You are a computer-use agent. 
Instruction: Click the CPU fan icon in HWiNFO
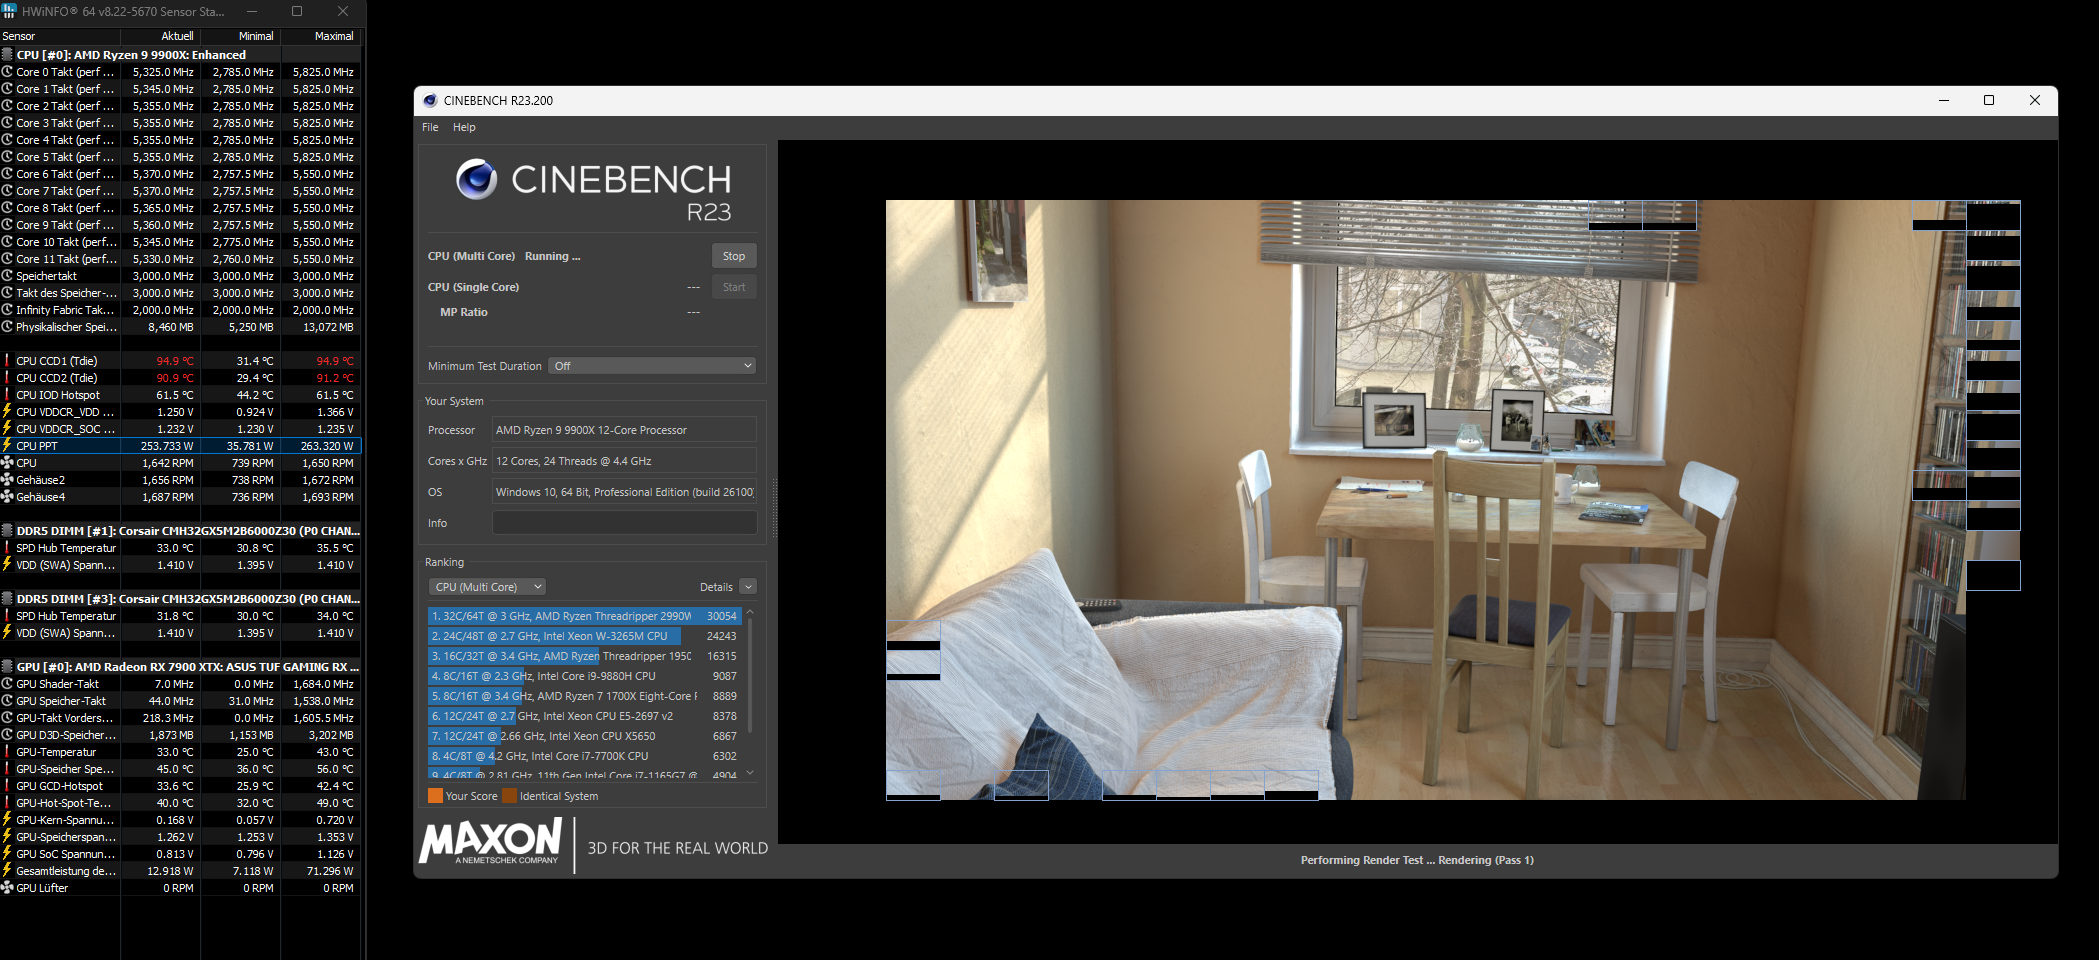[7, 463]
